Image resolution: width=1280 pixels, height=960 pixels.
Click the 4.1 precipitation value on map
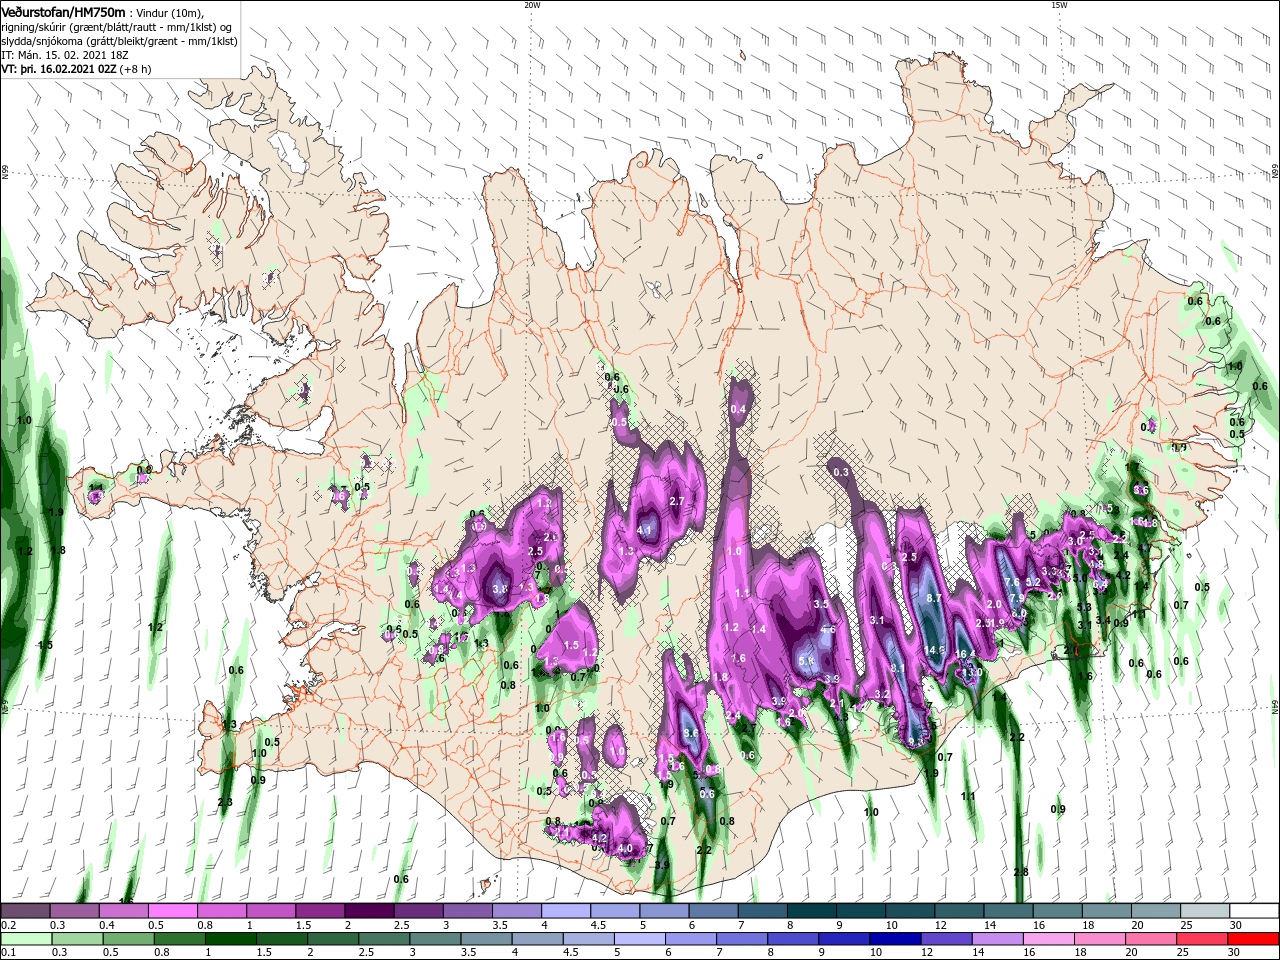(x=644, y=530)
